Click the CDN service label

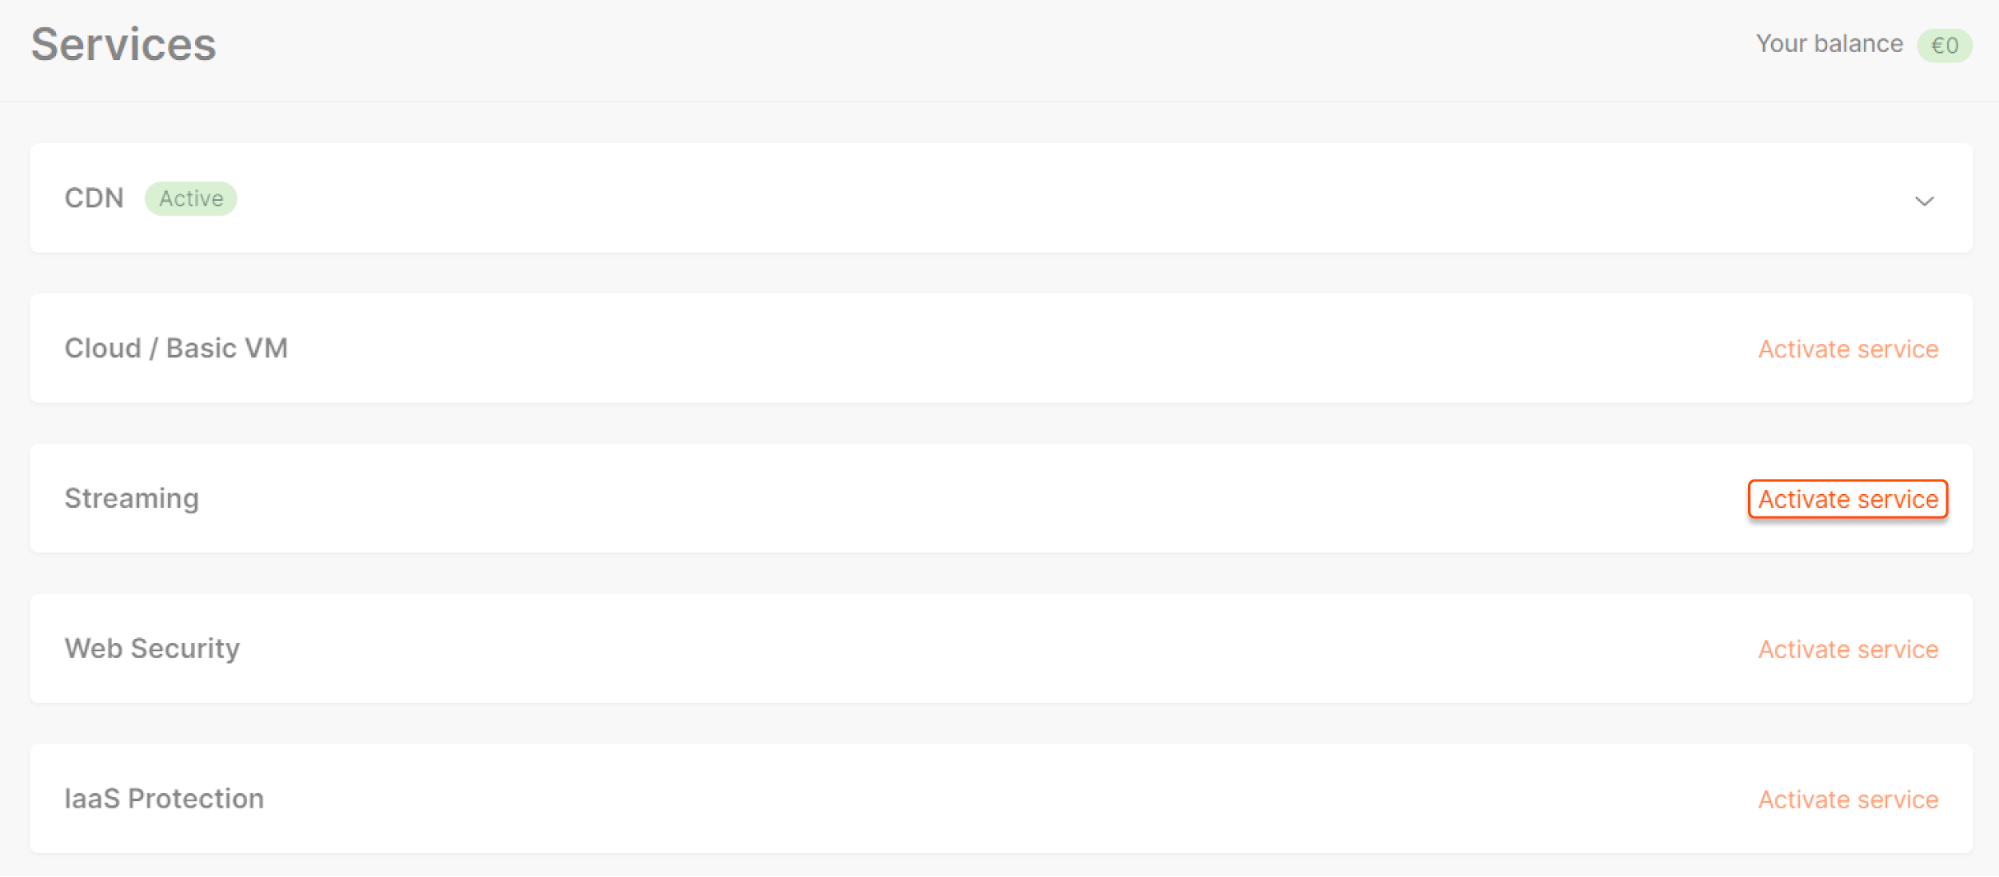(94, 198)
